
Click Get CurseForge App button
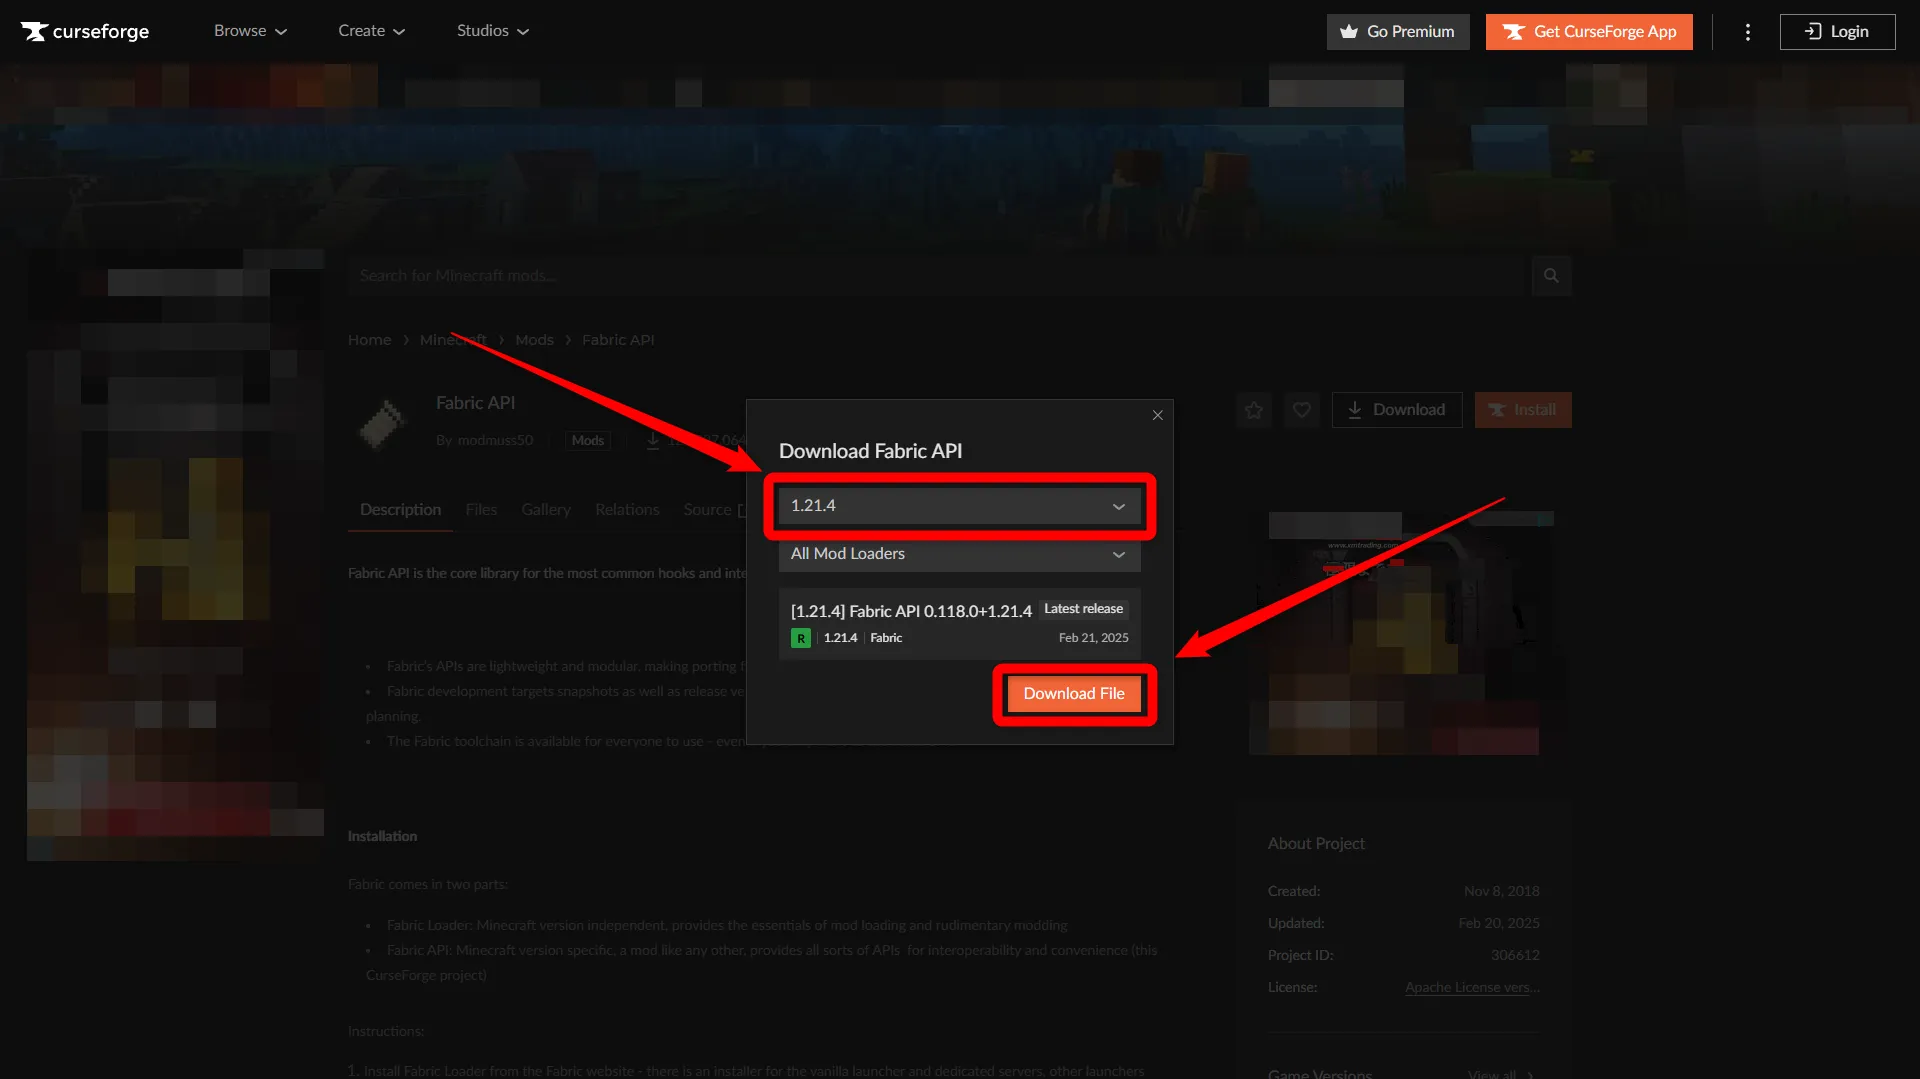[1589, 32]
